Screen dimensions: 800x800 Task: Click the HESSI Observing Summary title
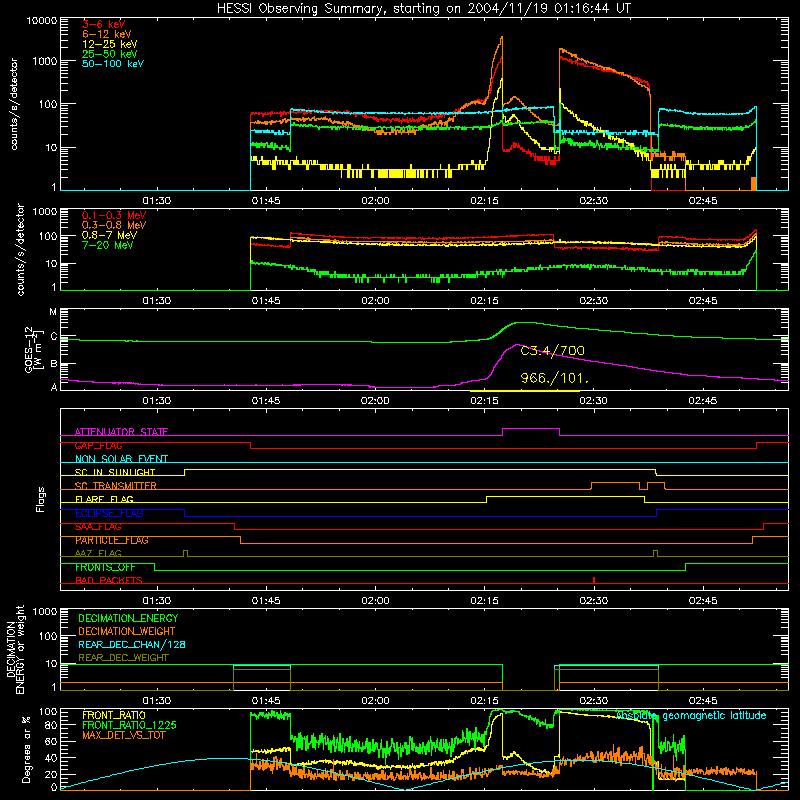[423, 8]
